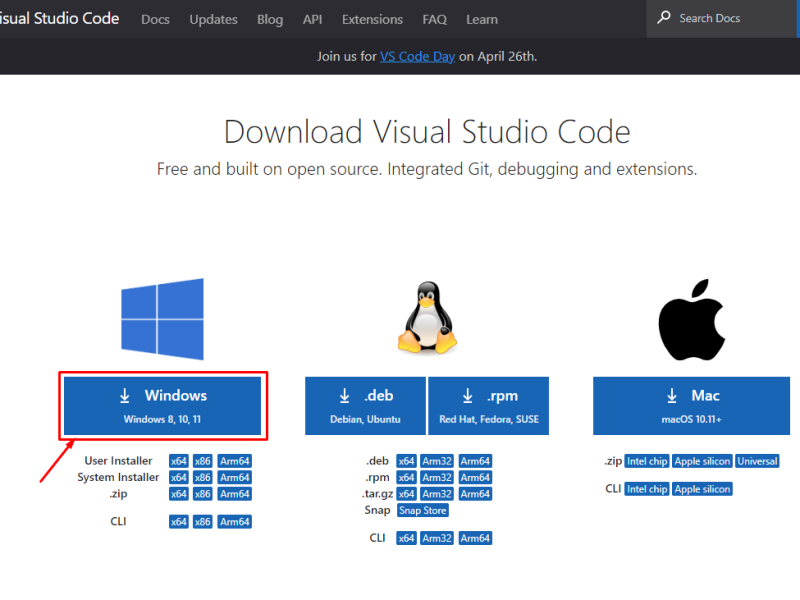Download Windows System Installer Arm64

click(x=235, y=477)
